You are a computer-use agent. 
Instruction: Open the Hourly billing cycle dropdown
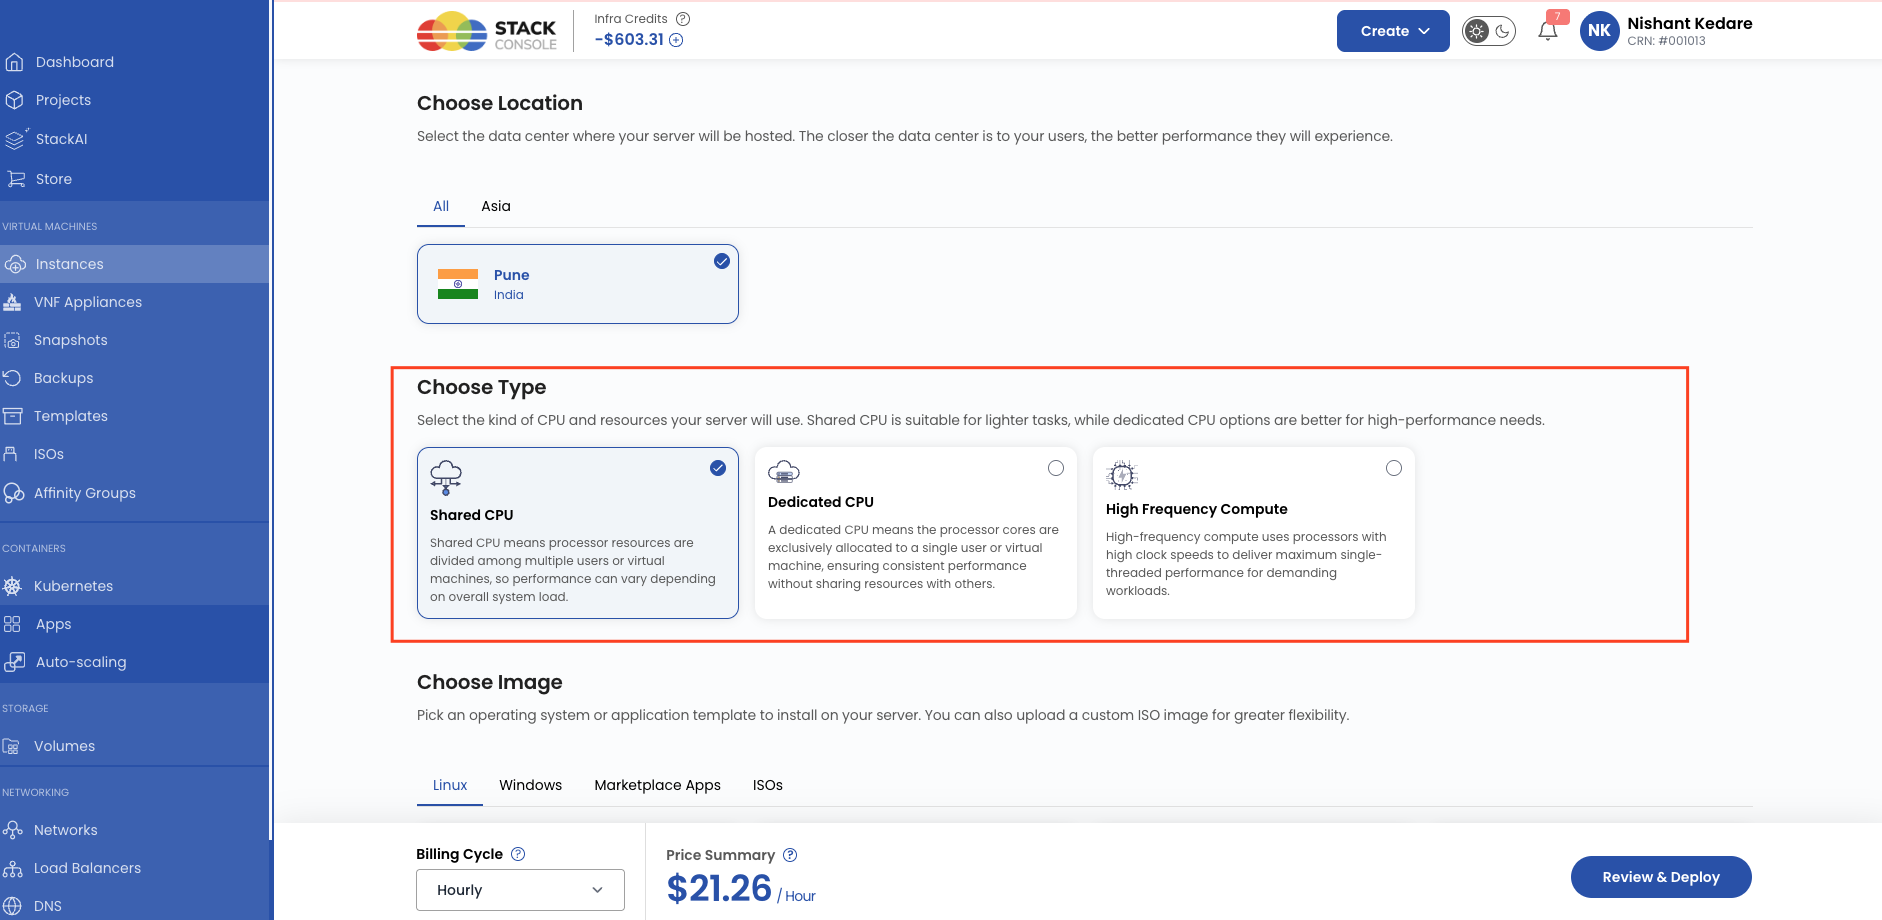pyautogui.click(x=520, y=890)
